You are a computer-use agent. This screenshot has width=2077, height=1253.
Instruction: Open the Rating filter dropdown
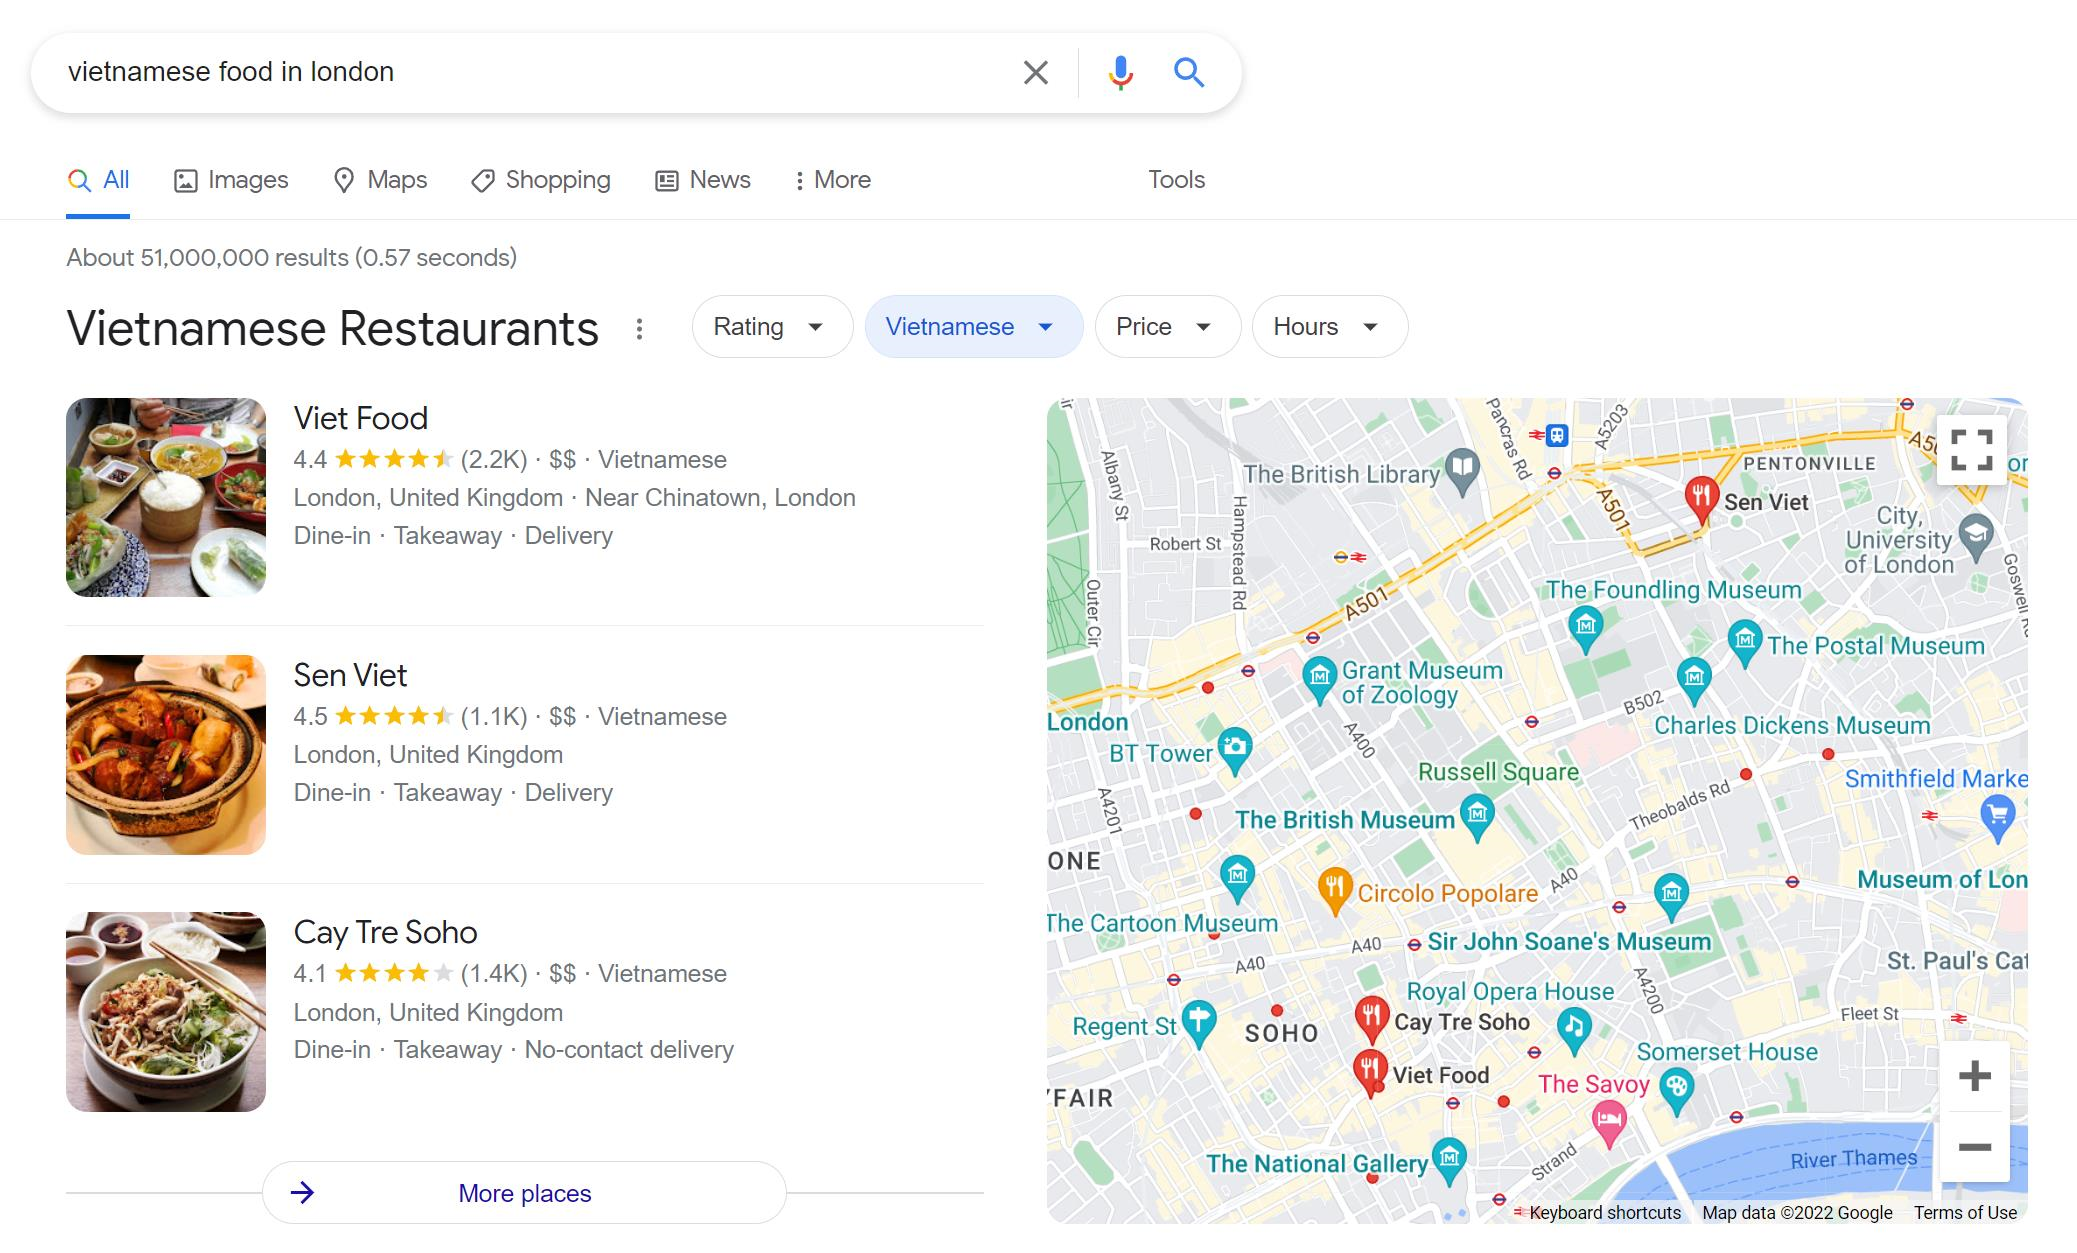(x=771, y=326)
